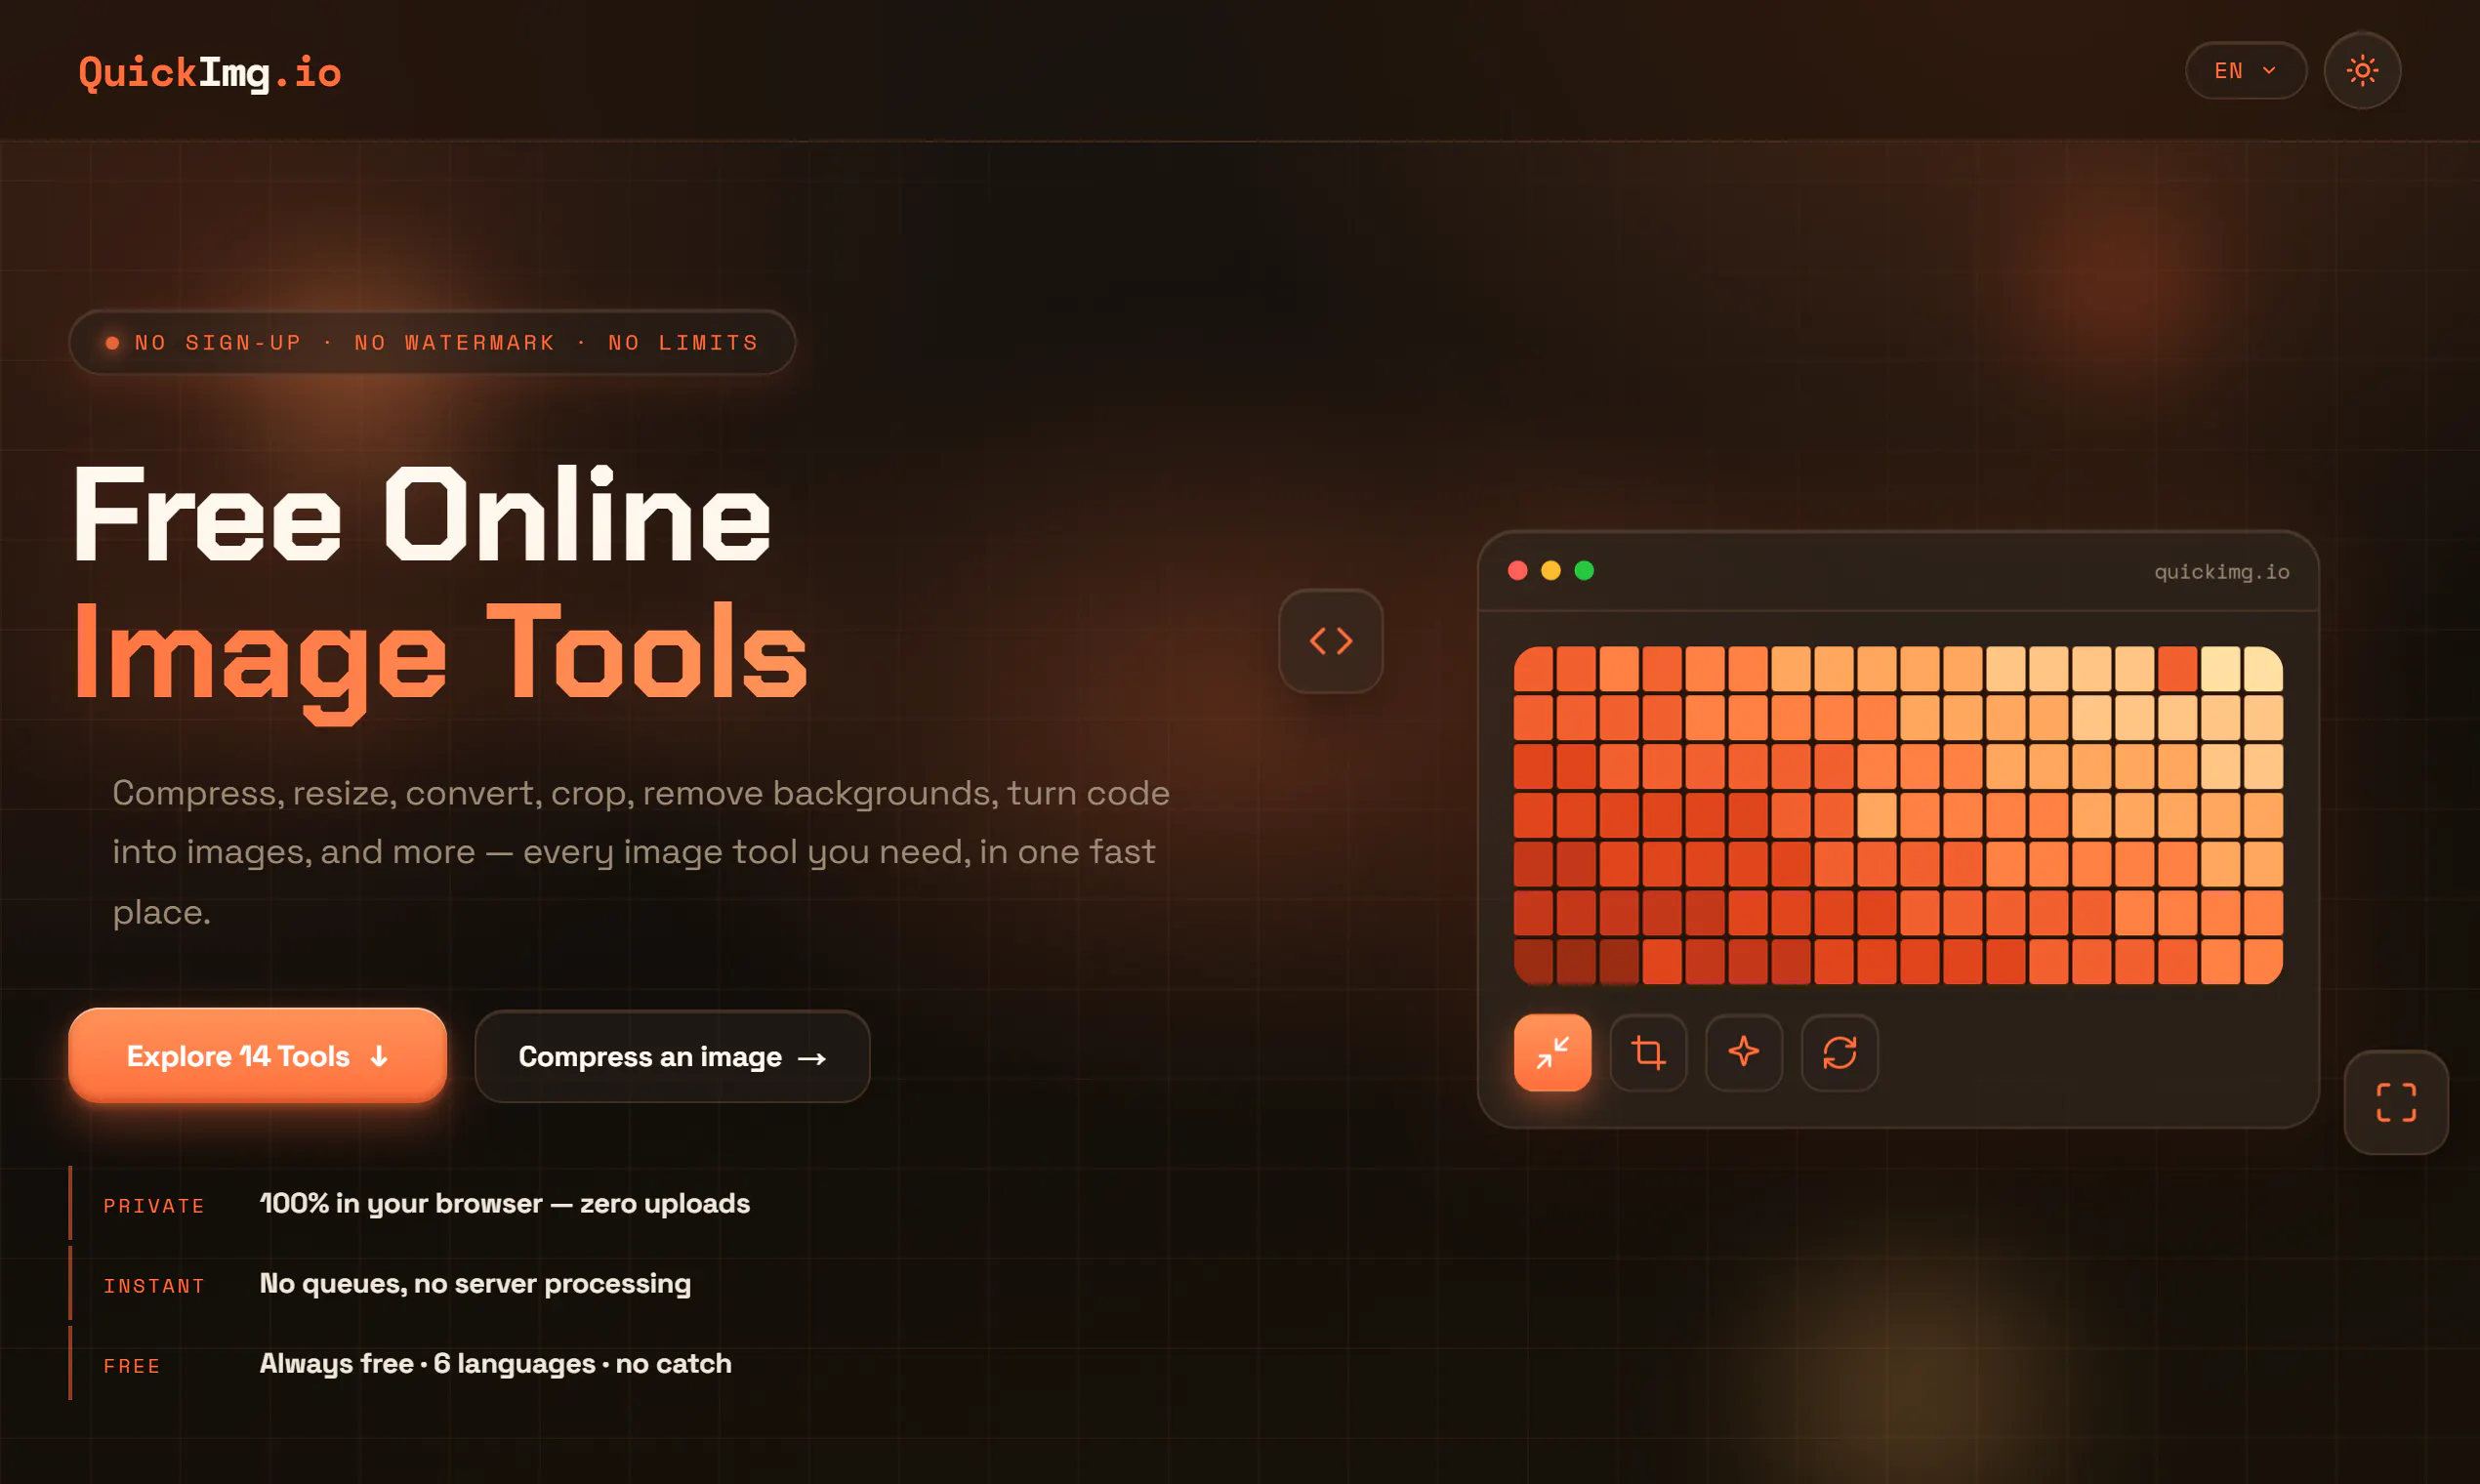
Task: Click the red window dot in mockup
Action: point(1518,570)
